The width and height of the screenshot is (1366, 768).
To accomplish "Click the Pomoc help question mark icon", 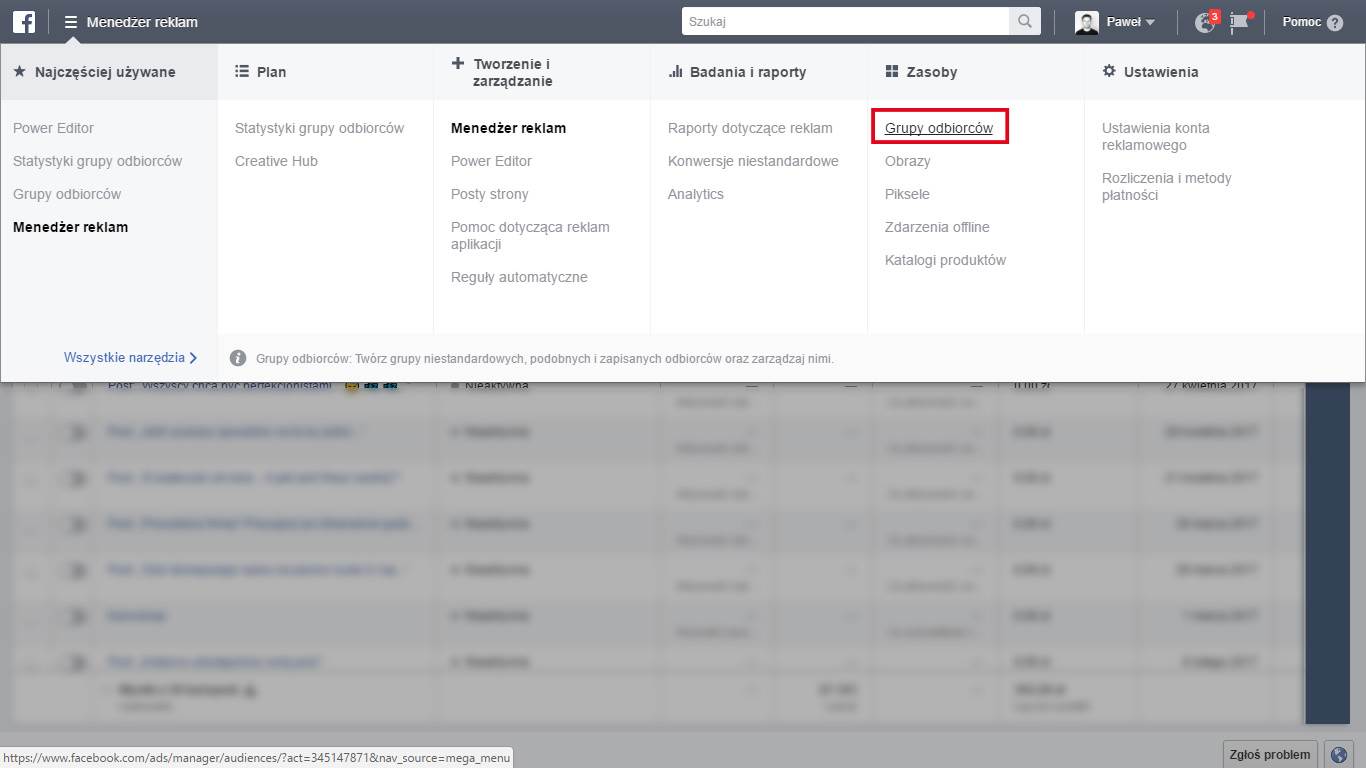I will (1335, 22).
